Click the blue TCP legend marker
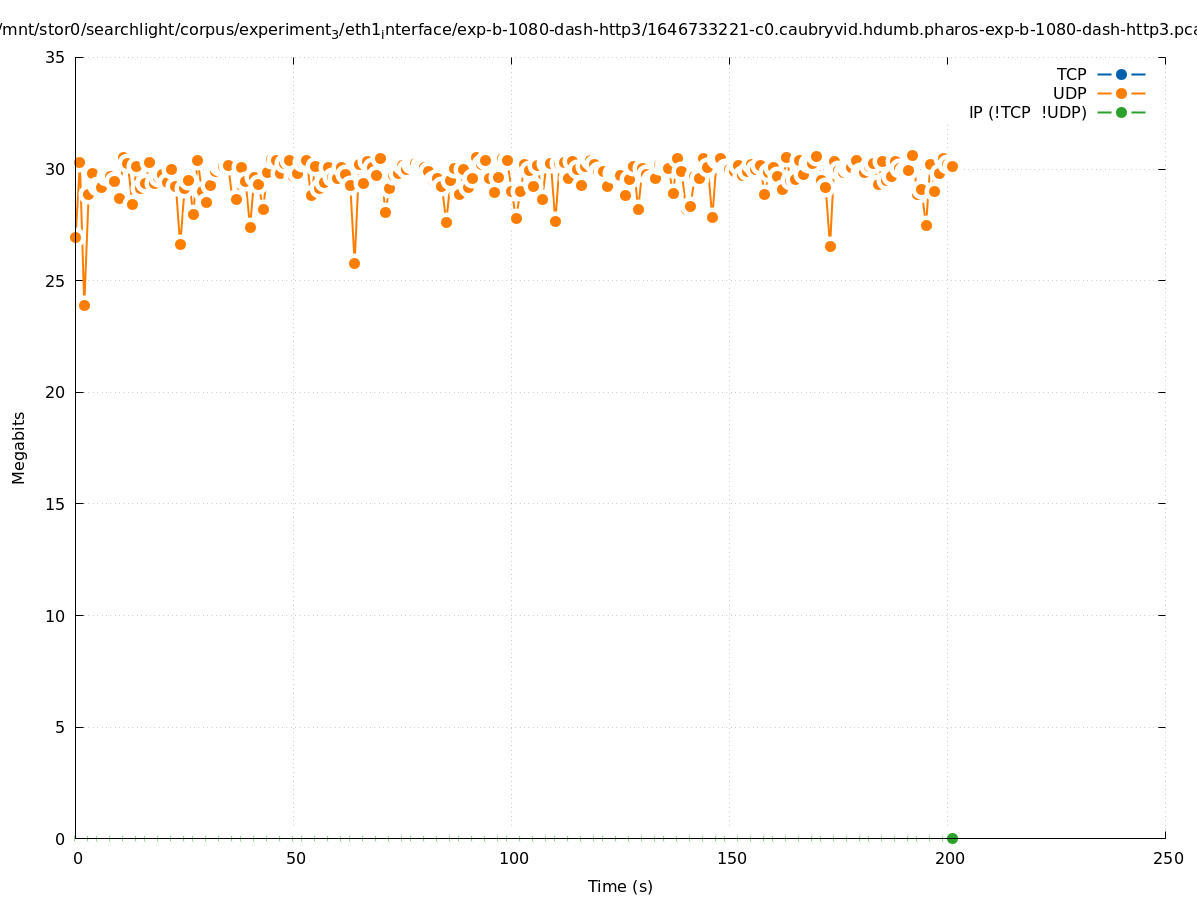Viewport: 1197px width, 900px height. (x=1121, y=74)
